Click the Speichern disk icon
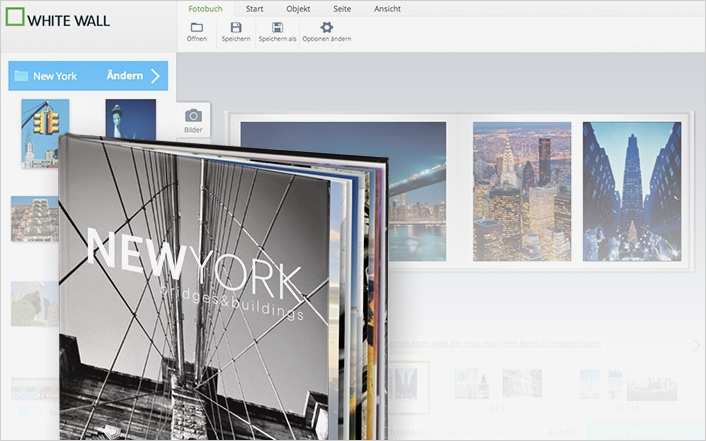Screen dimensions: 706x441 [x=236, y=27]
